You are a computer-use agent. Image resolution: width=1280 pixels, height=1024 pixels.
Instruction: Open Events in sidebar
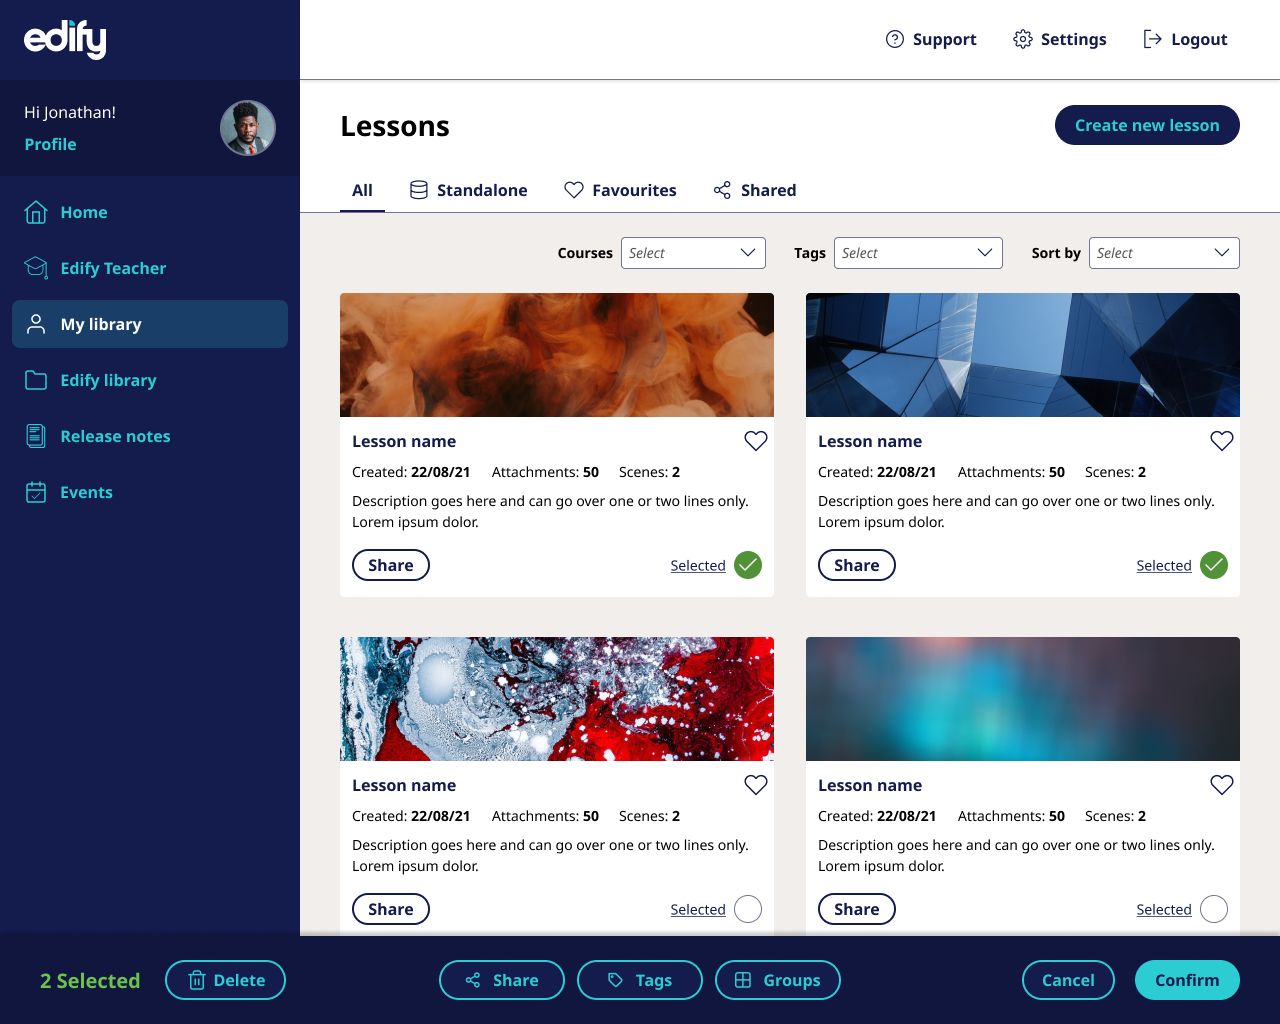(x=150, y=492)
